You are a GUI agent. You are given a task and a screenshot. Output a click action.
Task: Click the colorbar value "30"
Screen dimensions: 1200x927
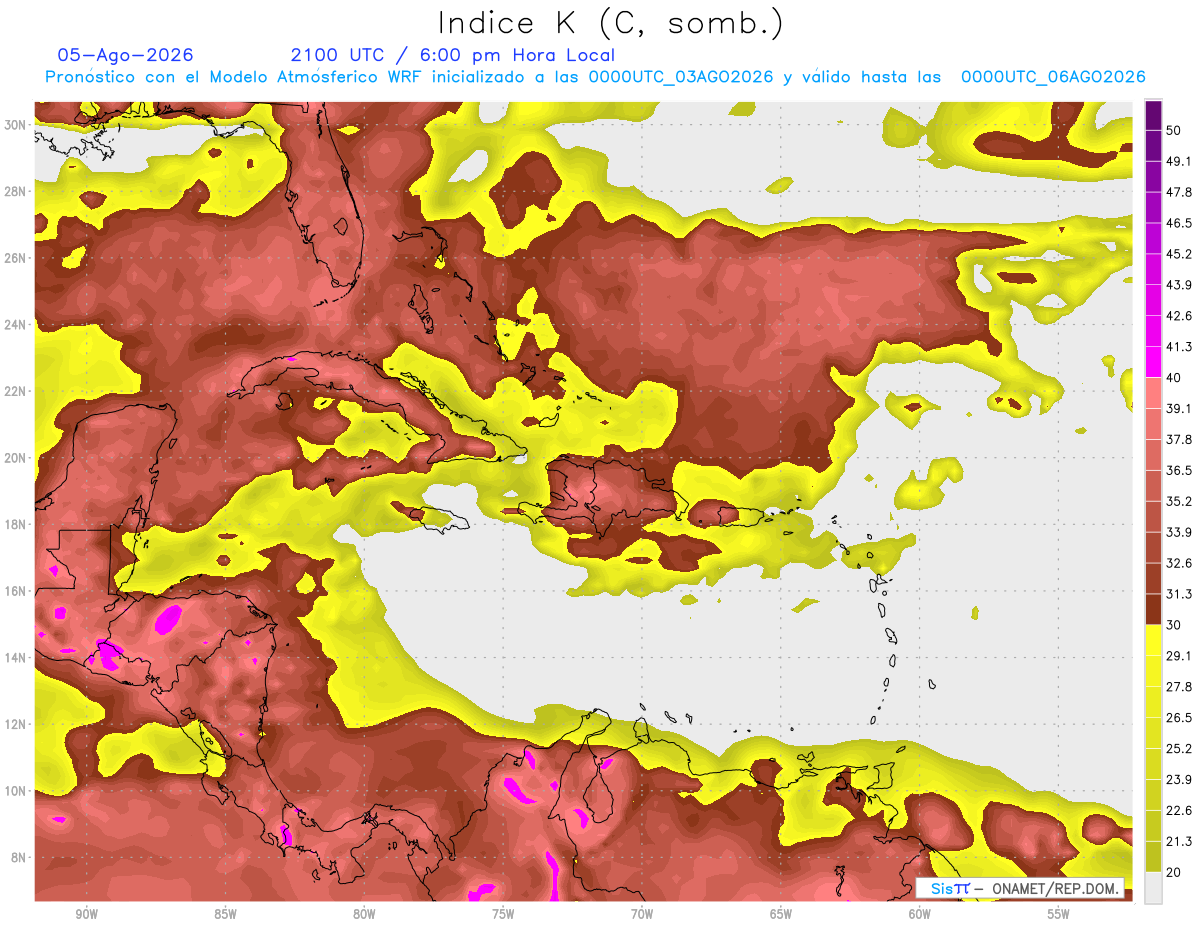(x=1173, y=625)
